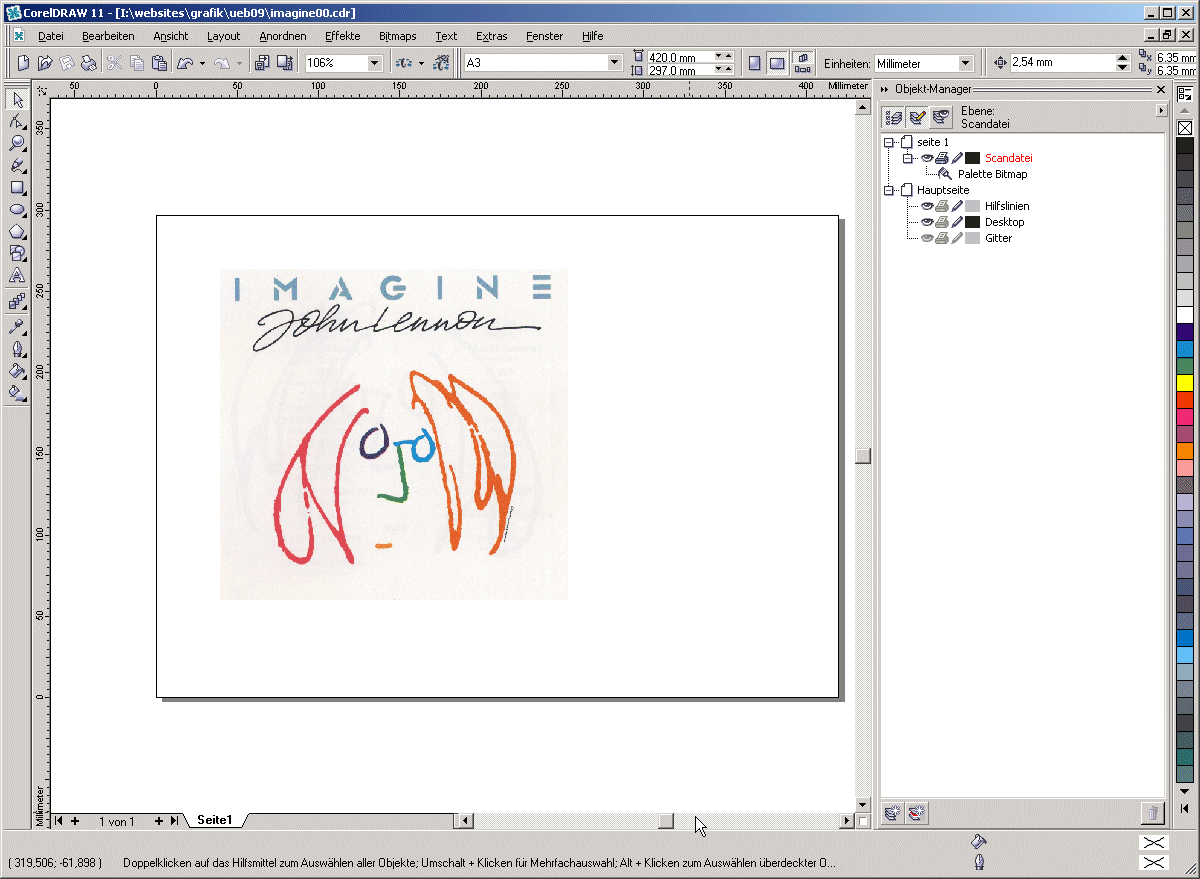Click the Paste clipboard icon
1200x879 pixels.
click(159, 63)
